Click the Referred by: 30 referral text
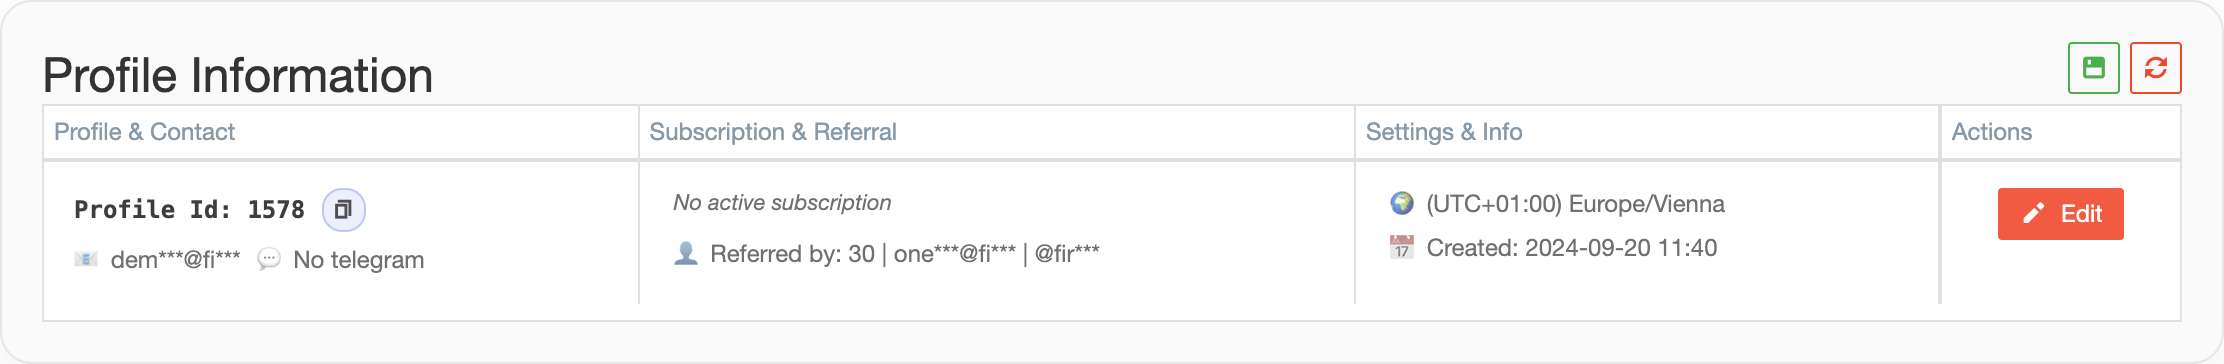The height and width of the screenshot is (364, 2224). 793,254
